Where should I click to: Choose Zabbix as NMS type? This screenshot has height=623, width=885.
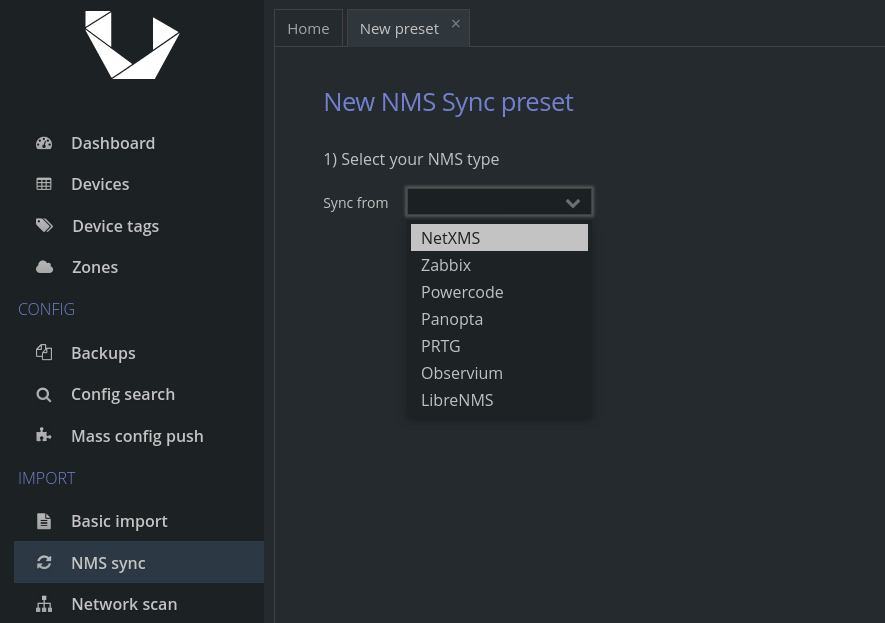click(x=499, y=265)
